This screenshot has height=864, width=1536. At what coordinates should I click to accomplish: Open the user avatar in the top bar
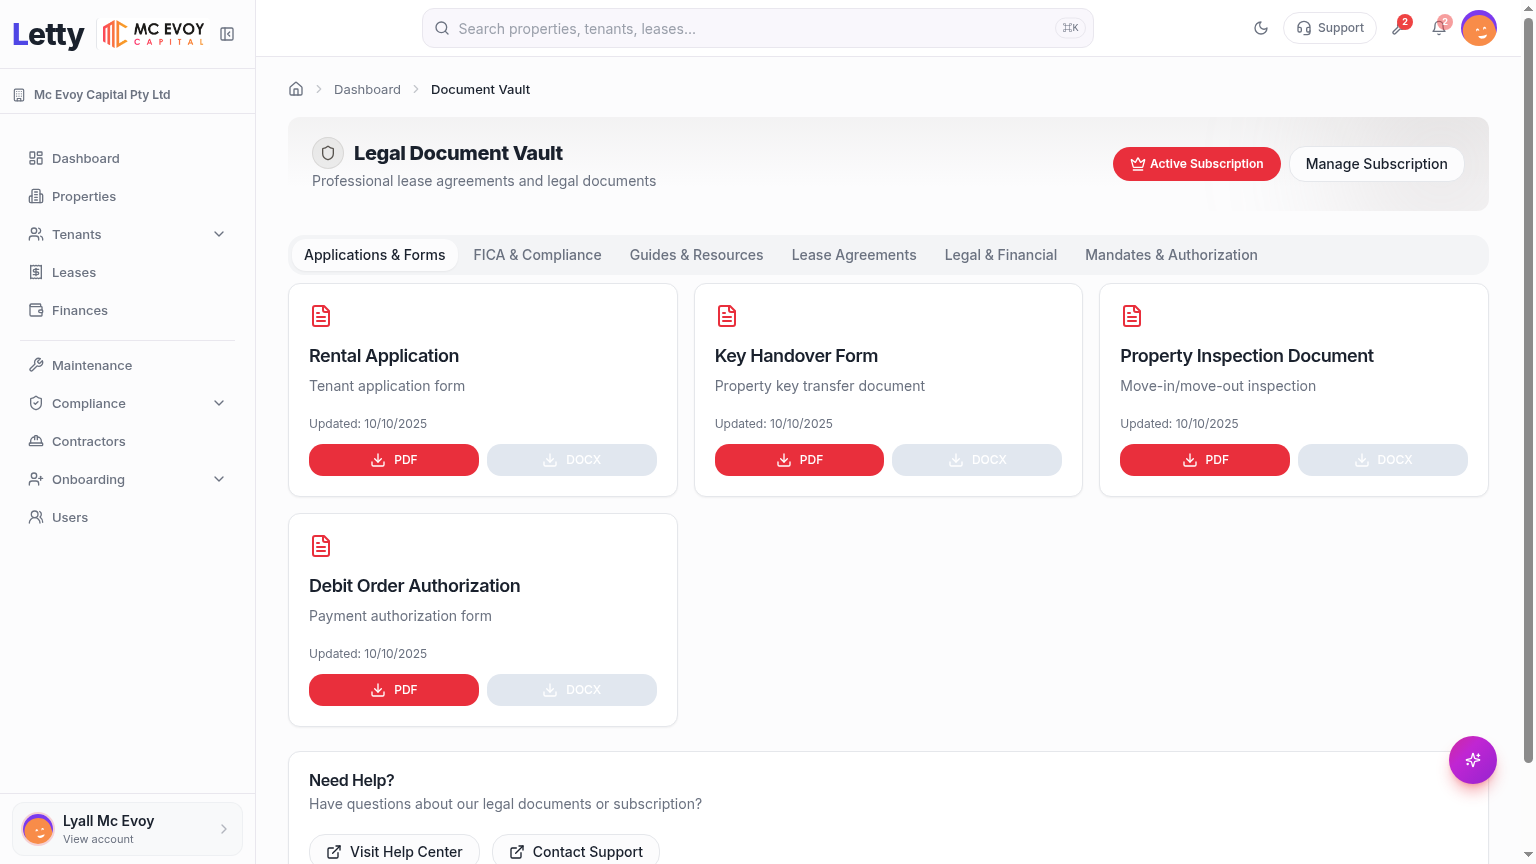point(1479,28)
